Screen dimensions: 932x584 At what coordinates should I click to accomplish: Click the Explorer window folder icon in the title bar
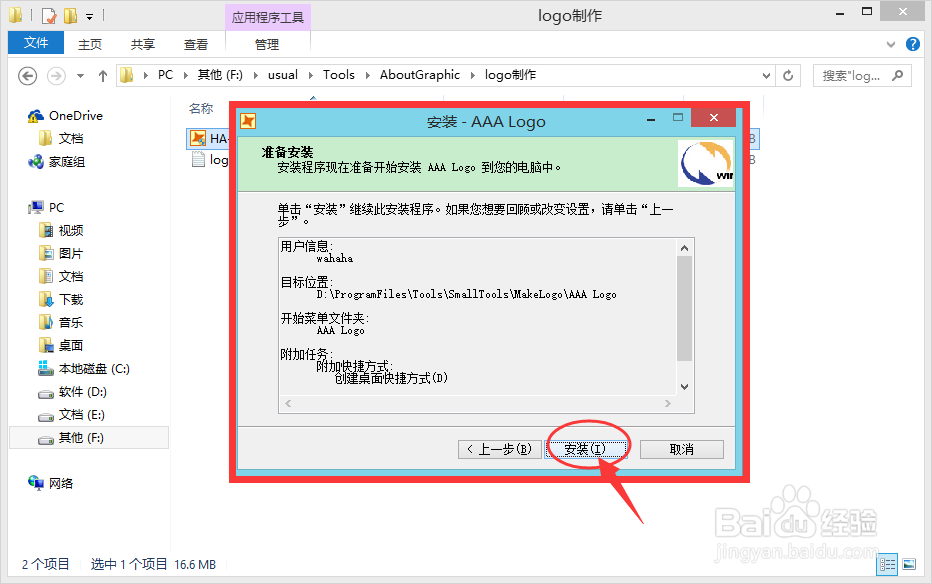click(16, 15)
